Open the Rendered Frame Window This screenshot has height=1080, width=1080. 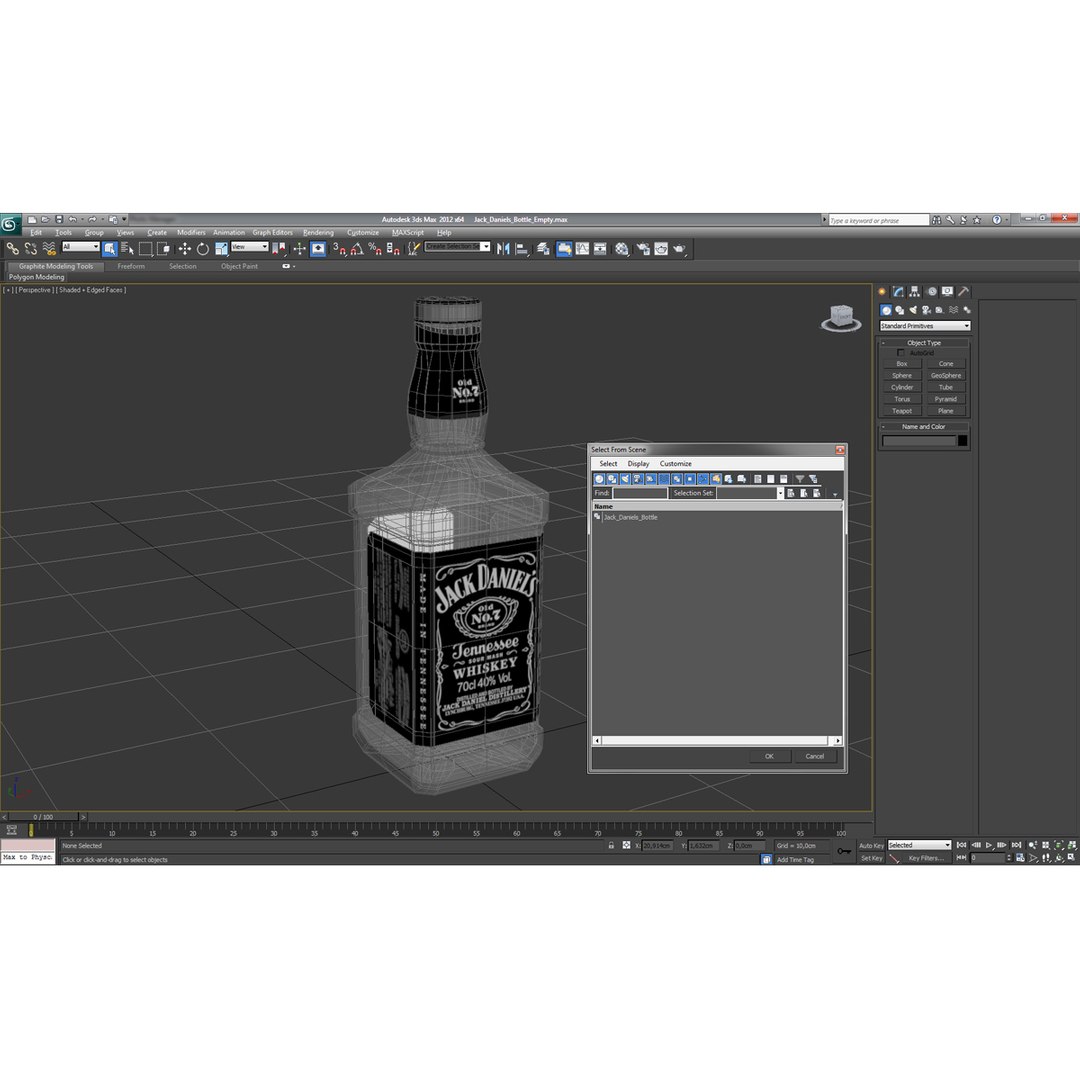coord(661,249)
